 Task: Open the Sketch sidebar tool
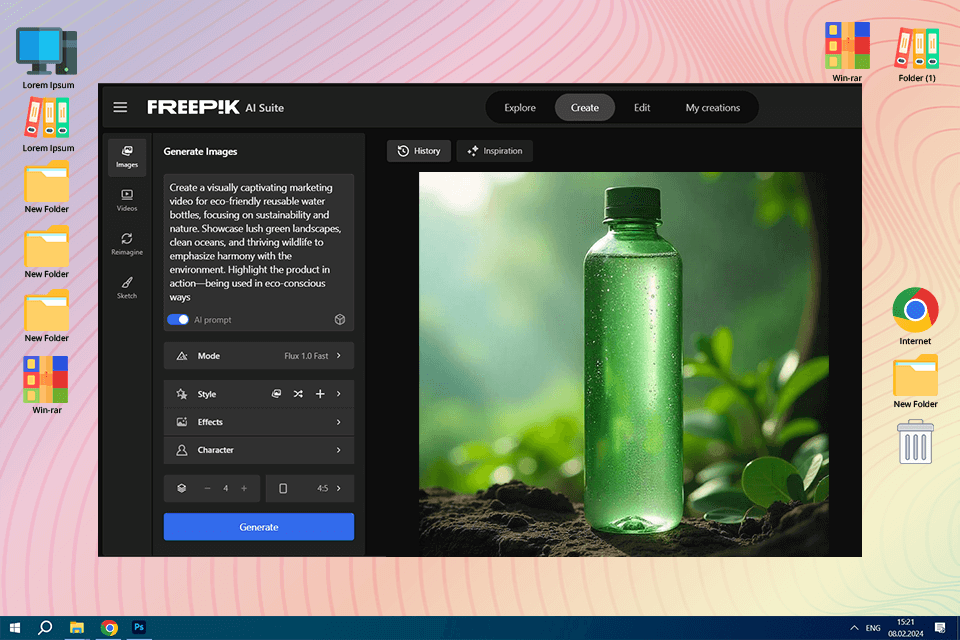coord(127,287)
